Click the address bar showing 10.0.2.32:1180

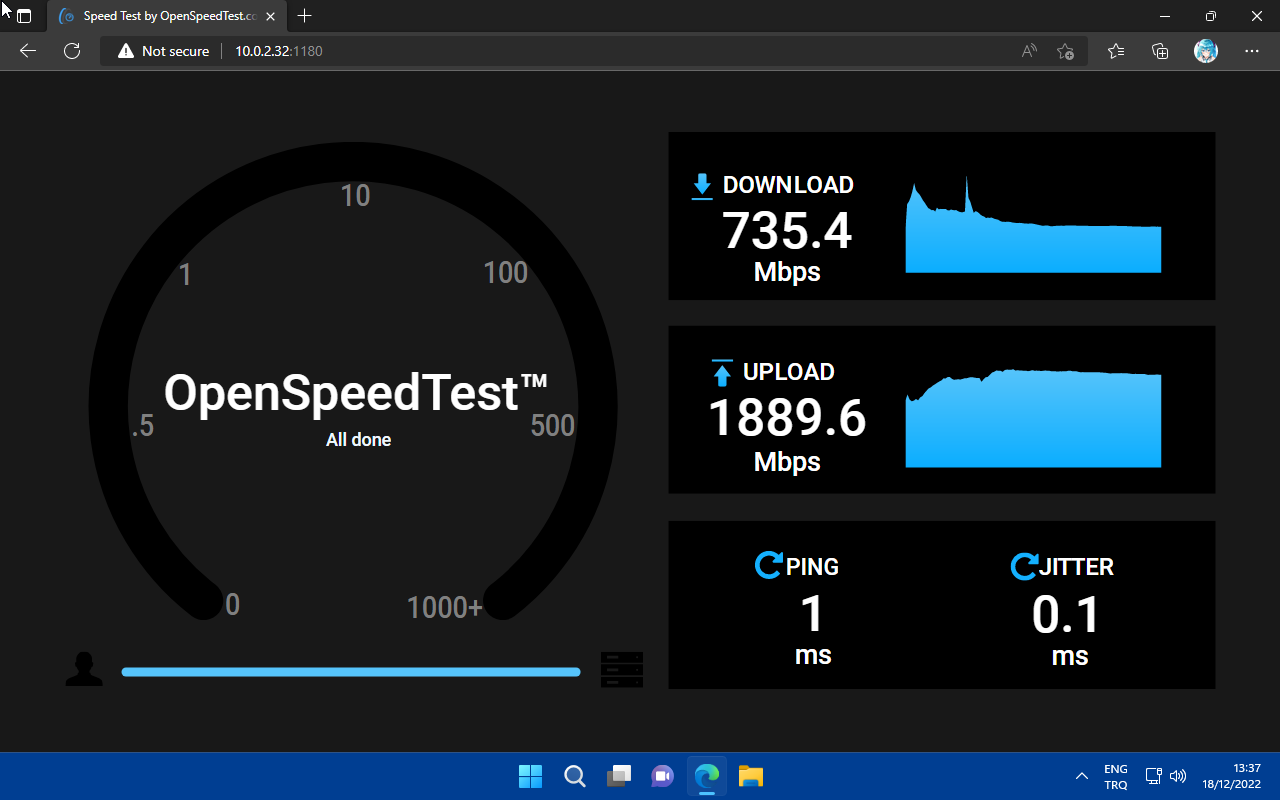tap(594, 51)
